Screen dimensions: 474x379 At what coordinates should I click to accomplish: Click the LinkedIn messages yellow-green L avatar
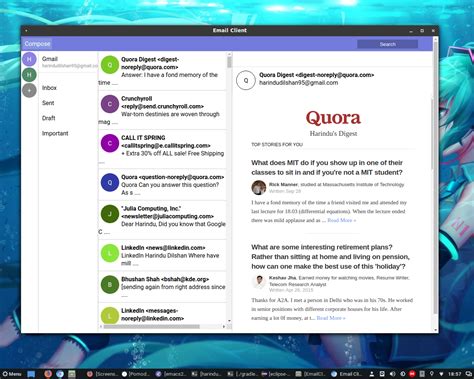point(110,316)
